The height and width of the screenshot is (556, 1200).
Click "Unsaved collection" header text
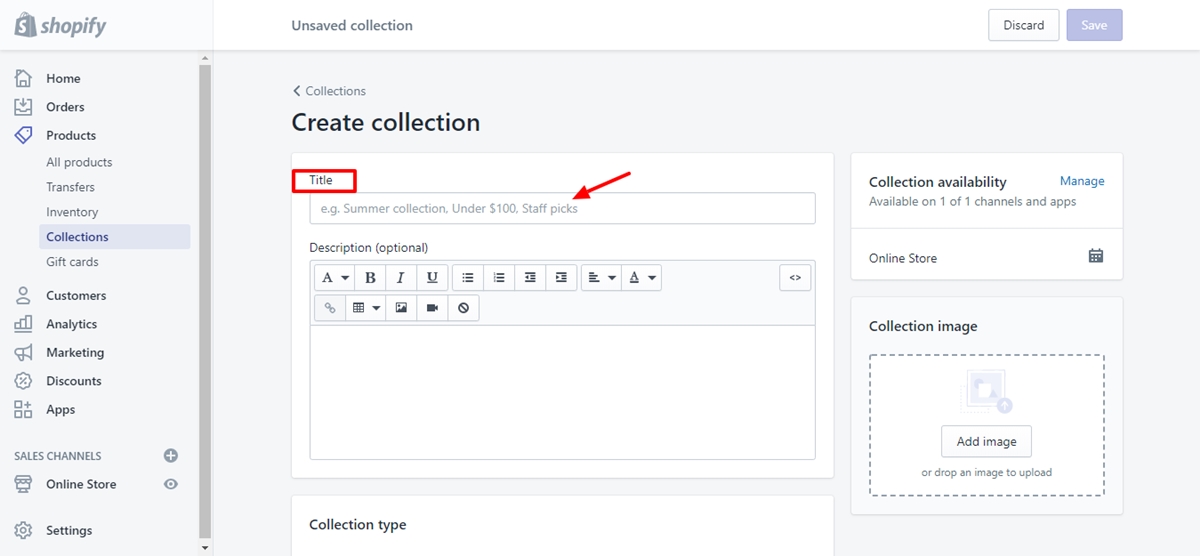352,25
